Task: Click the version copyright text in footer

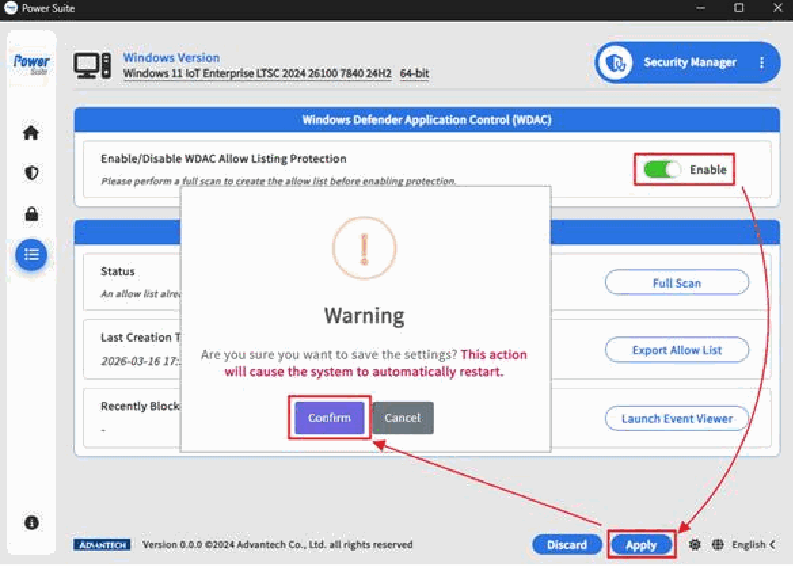Action: pos(277,545)
